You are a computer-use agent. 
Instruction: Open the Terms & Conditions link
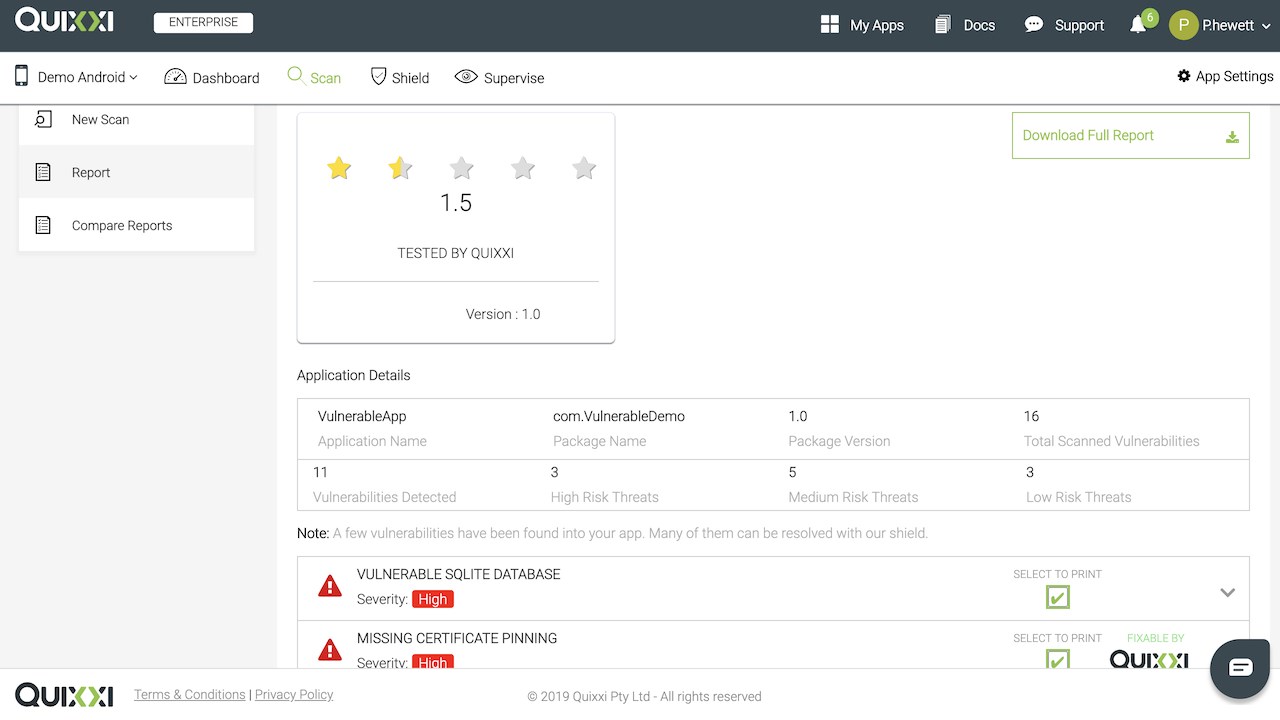tap(190, 695)
